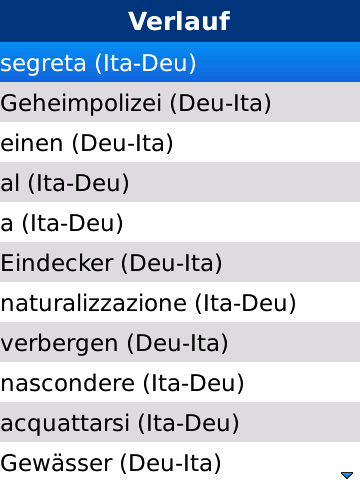The width and height of the screenshot is (360, 480).
Task: Open acquattarsi (Ita-Deu) from the history
Action: [180, 422]
